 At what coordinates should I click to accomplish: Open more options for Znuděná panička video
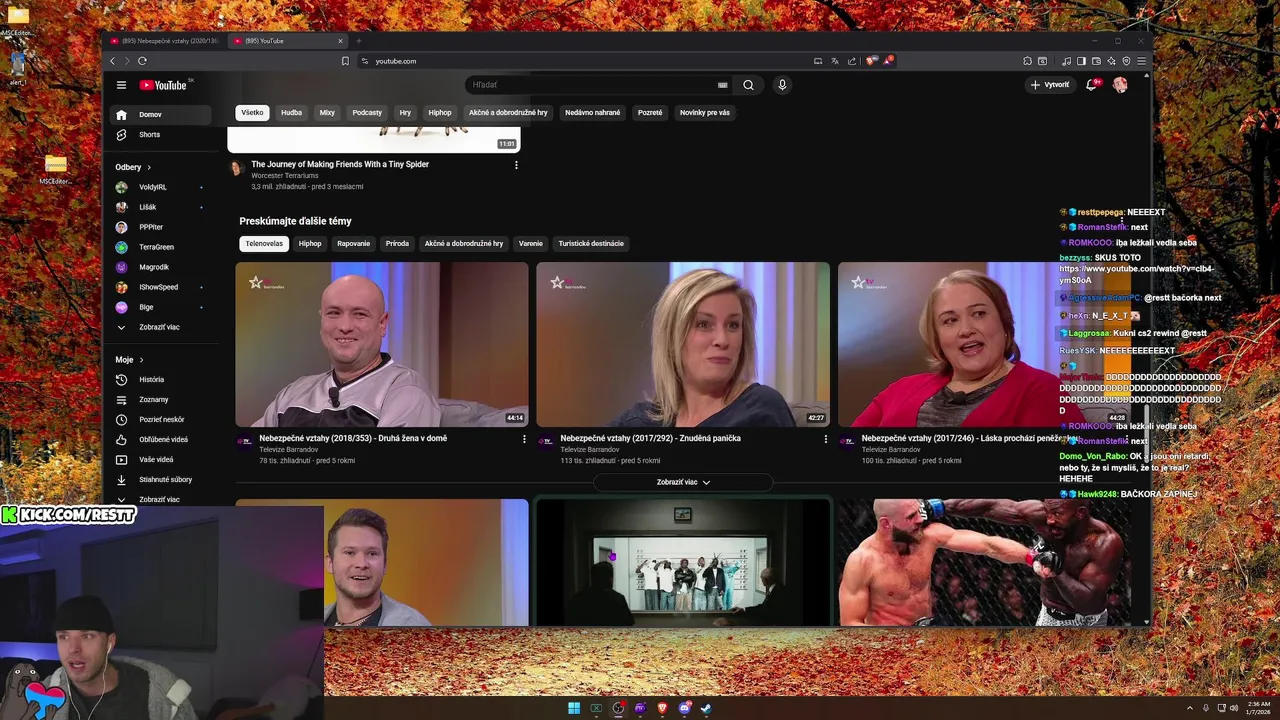825,439
